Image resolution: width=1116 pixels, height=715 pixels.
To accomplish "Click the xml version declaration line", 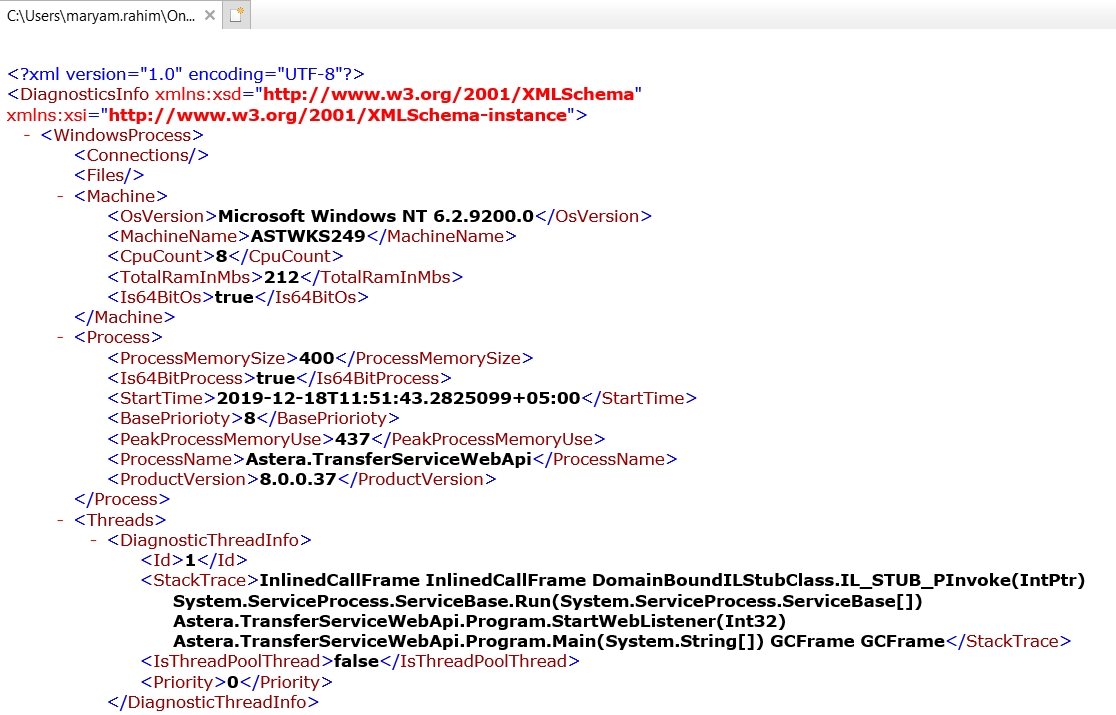I will 186,74.
